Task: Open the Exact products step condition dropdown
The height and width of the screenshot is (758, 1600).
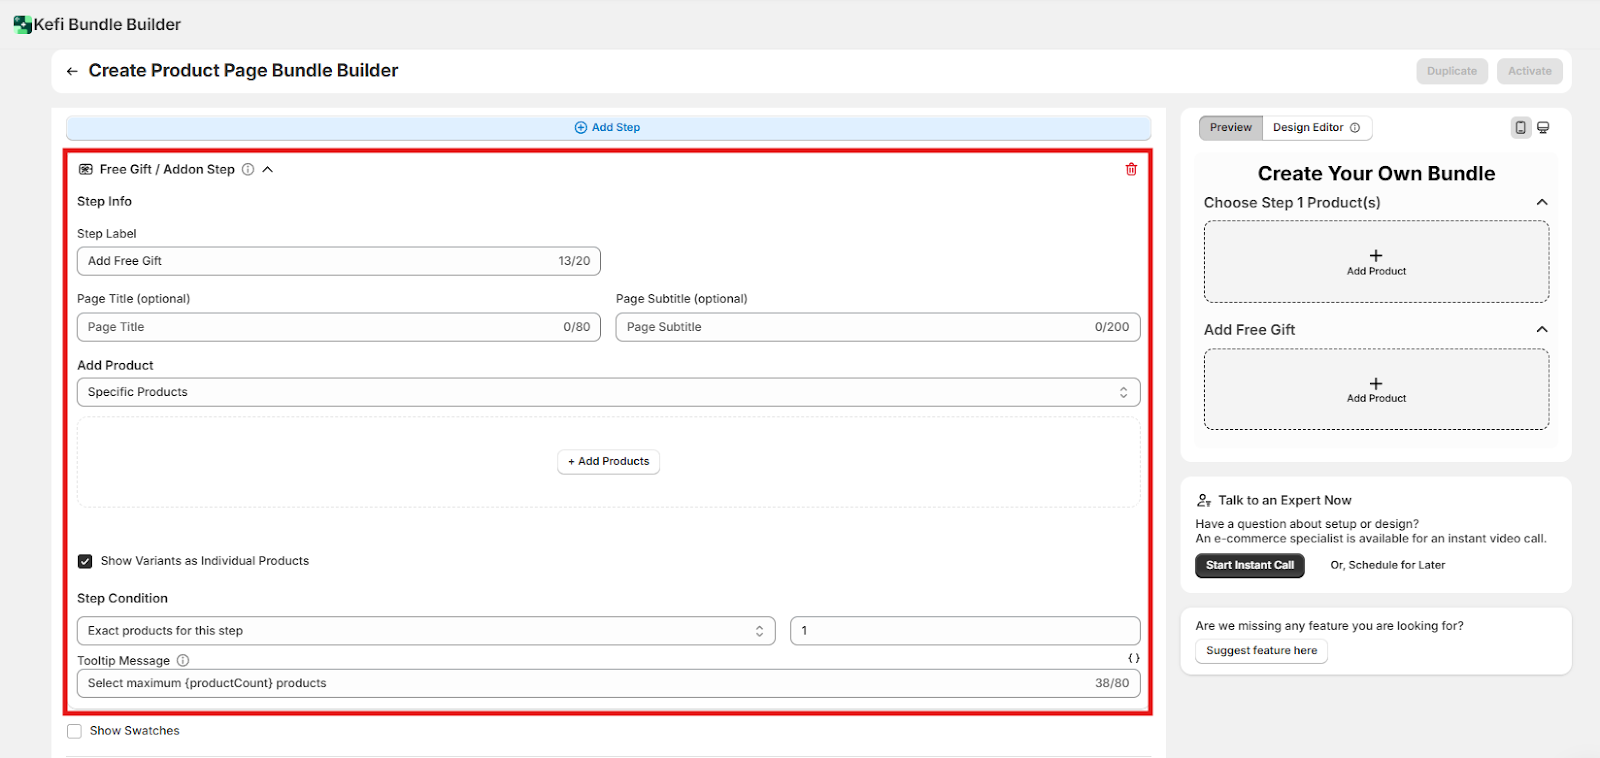Action: (425, 631)
